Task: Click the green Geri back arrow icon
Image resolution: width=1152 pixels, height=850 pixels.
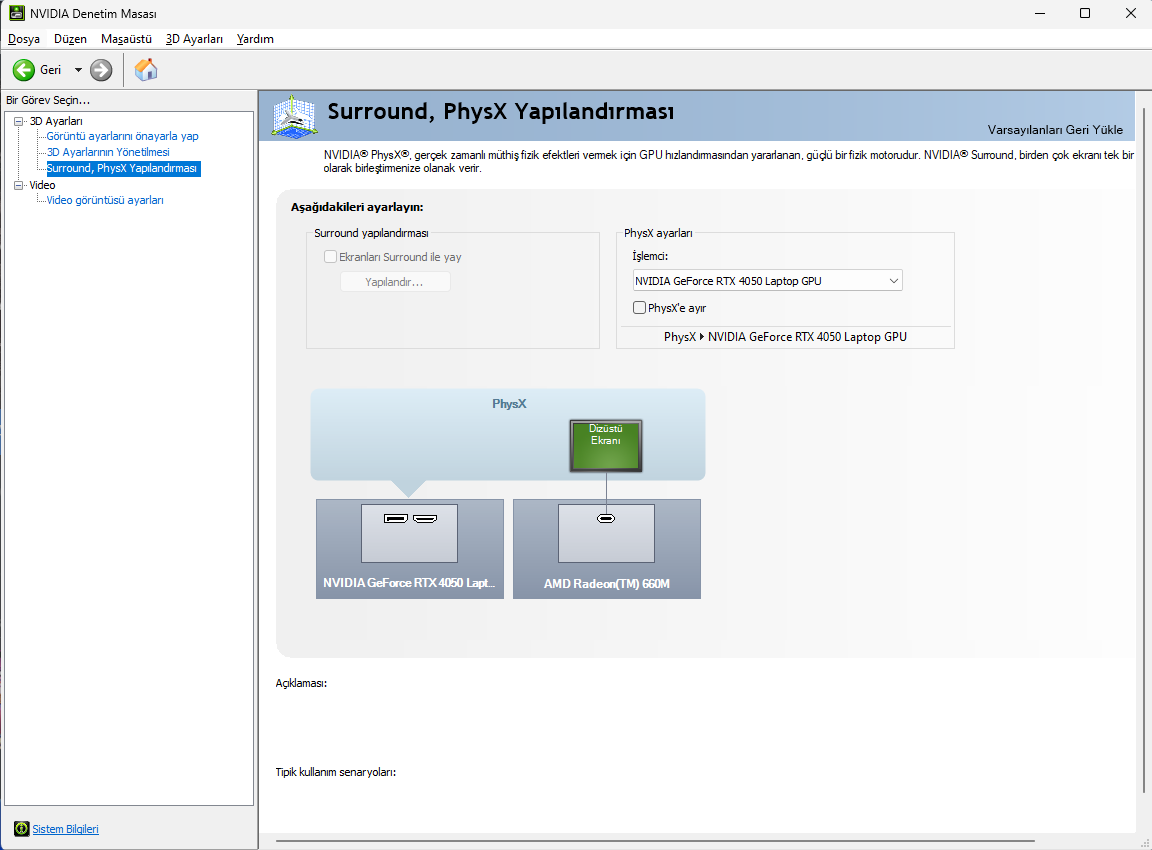Action: tap(24, 70)
